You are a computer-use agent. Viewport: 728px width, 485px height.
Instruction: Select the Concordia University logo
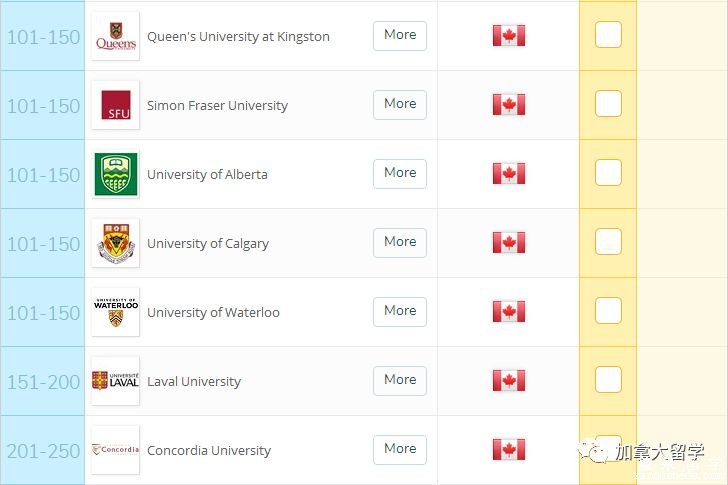(x=116, y=450)
